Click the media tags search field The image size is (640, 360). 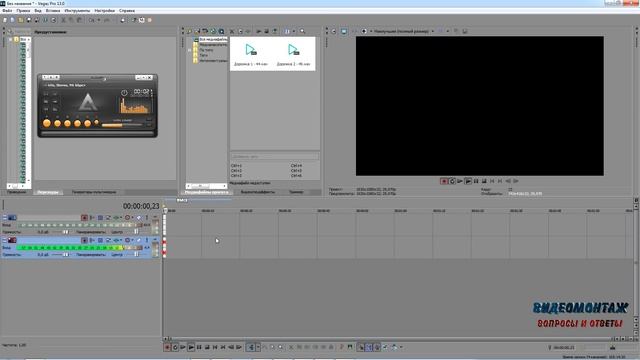[274, 156]
